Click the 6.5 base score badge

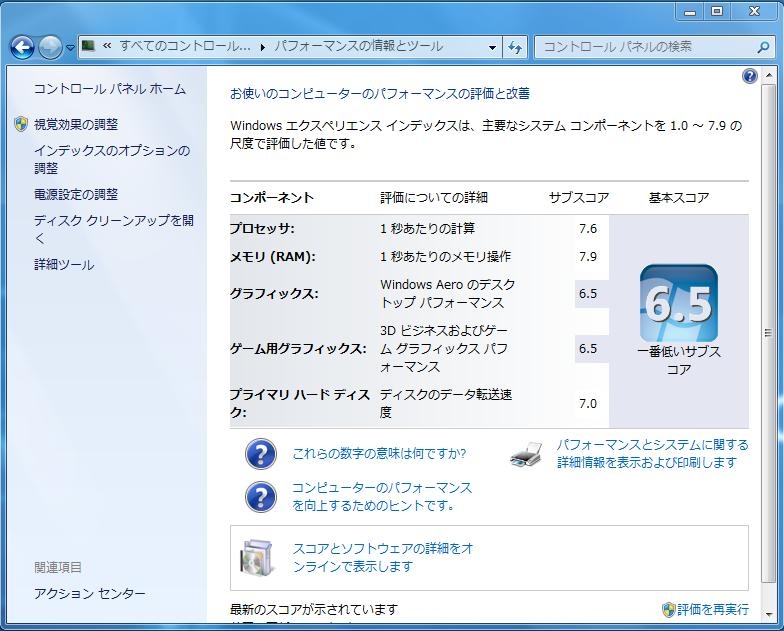(x=678, y=303)
